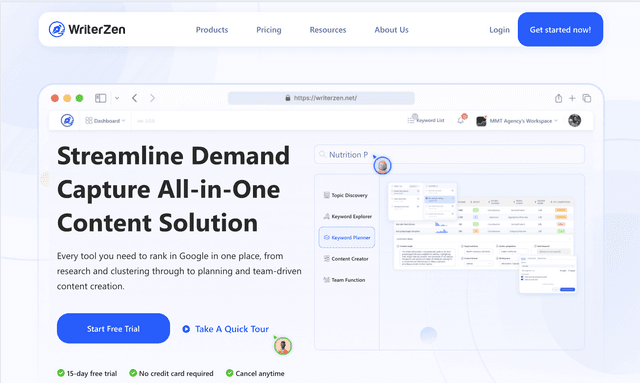This screenshot has height=383, width=640.
Task: Click the Start Free Trial button
Action: (113, 328)
